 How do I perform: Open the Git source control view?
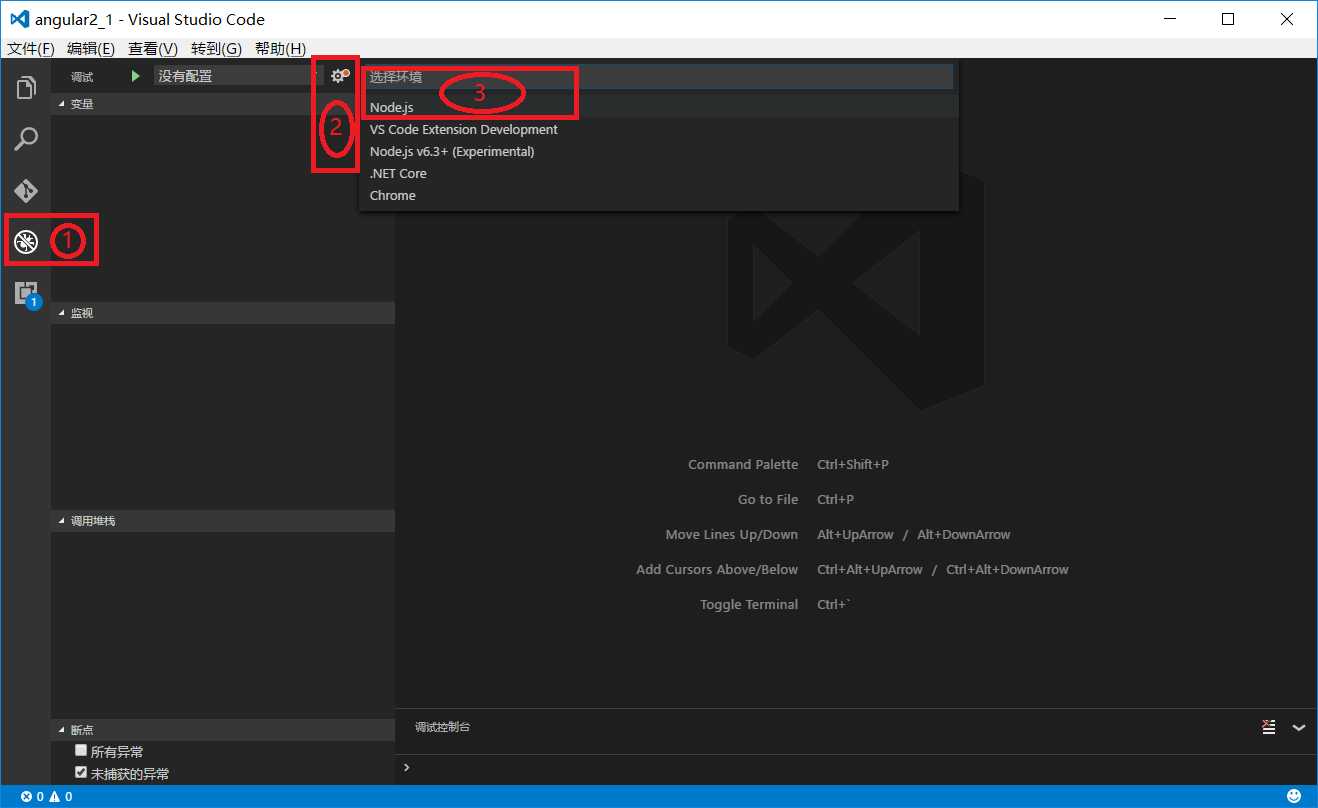coord(26,190)
